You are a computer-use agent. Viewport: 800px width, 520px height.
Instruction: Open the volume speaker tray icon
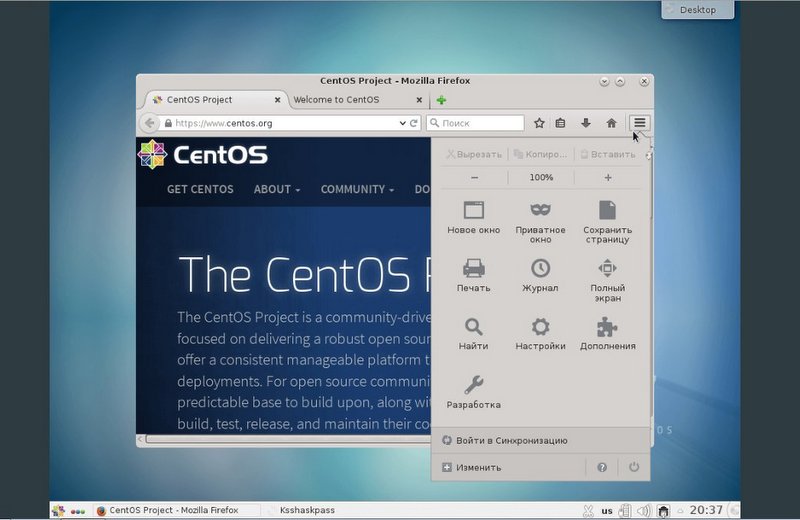point(643,510)
